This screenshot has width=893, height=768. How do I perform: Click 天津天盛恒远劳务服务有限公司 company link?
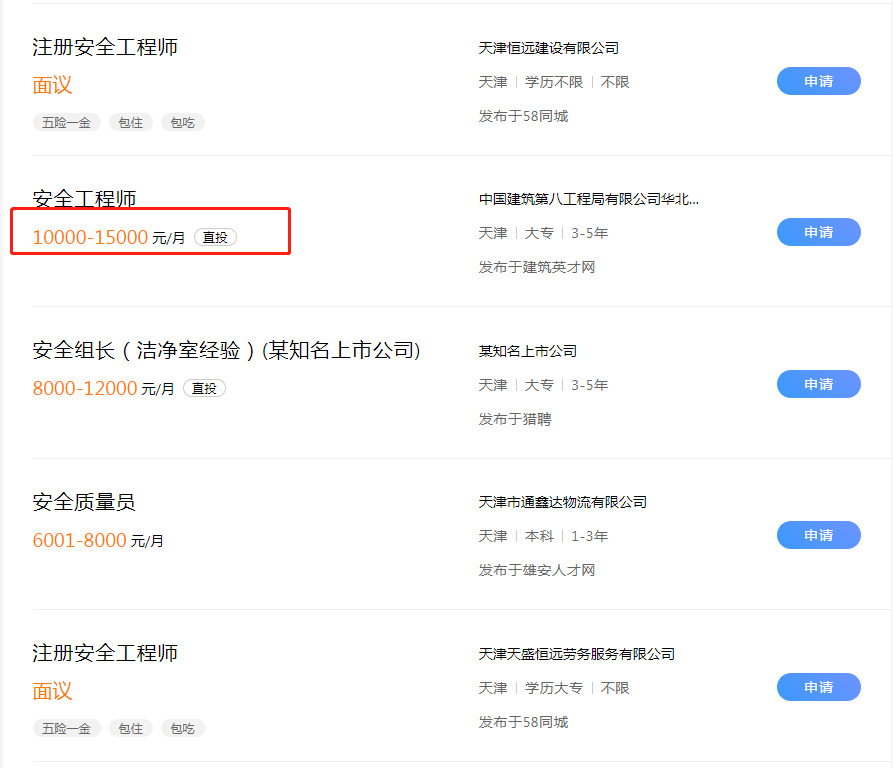click(577, 654)
